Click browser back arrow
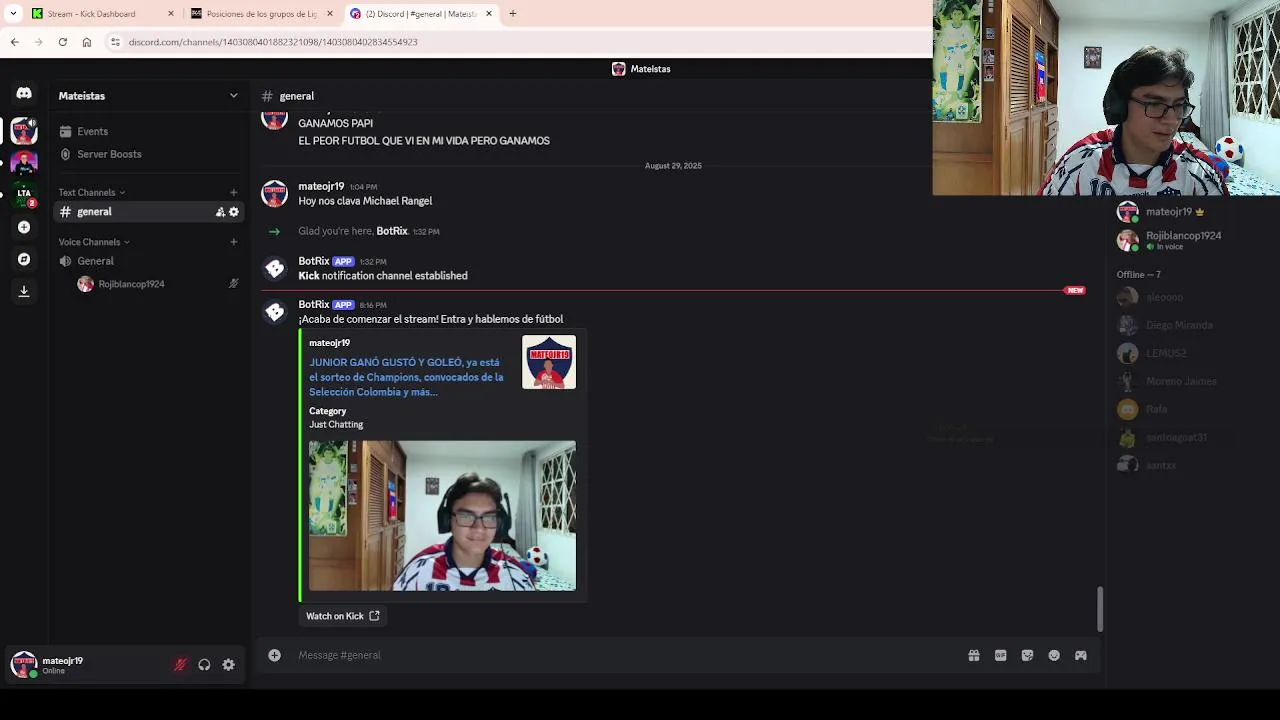The height and width of the screenshot is (720, 1280). click(x=15, y=42)
